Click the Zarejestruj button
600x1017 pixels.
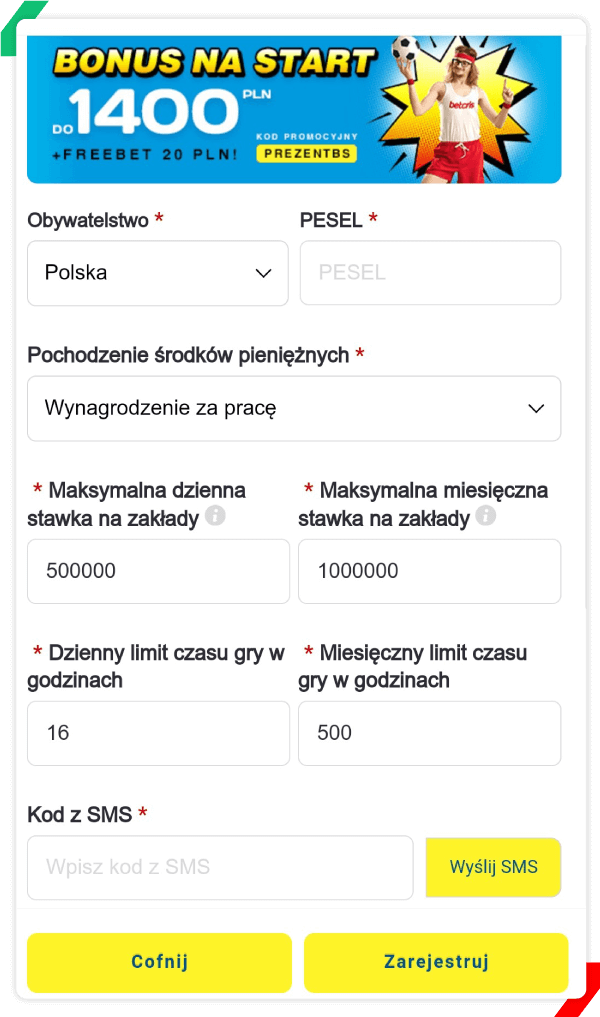pyautogui.click(x=436, y=963)
